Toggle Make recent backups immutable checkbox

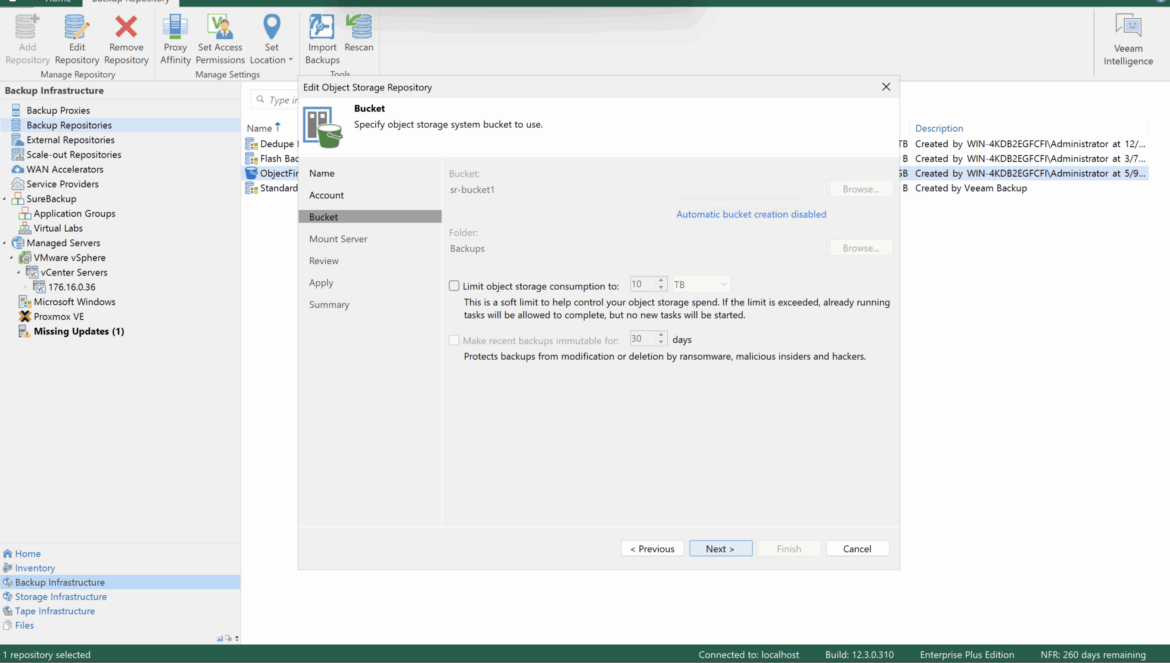454,340
